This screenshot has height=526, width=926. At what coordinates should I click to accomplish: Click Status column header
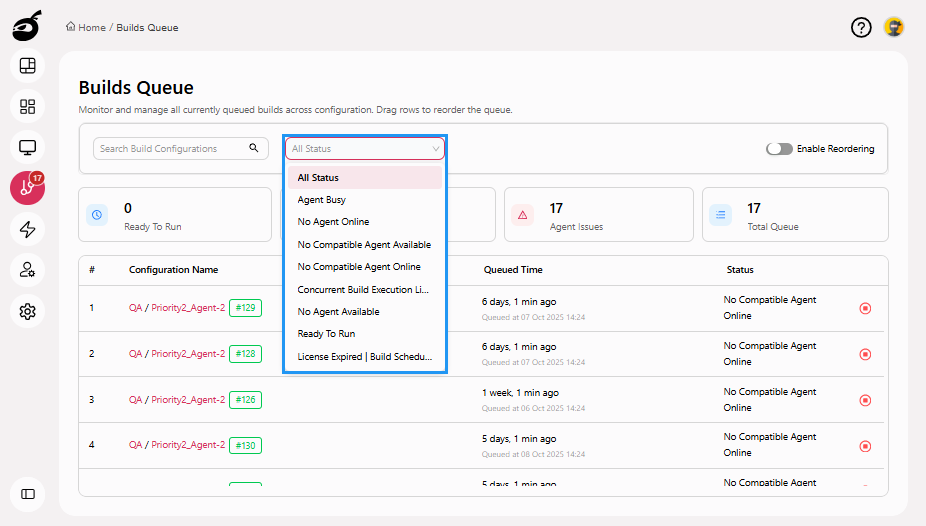click(740, 270)
